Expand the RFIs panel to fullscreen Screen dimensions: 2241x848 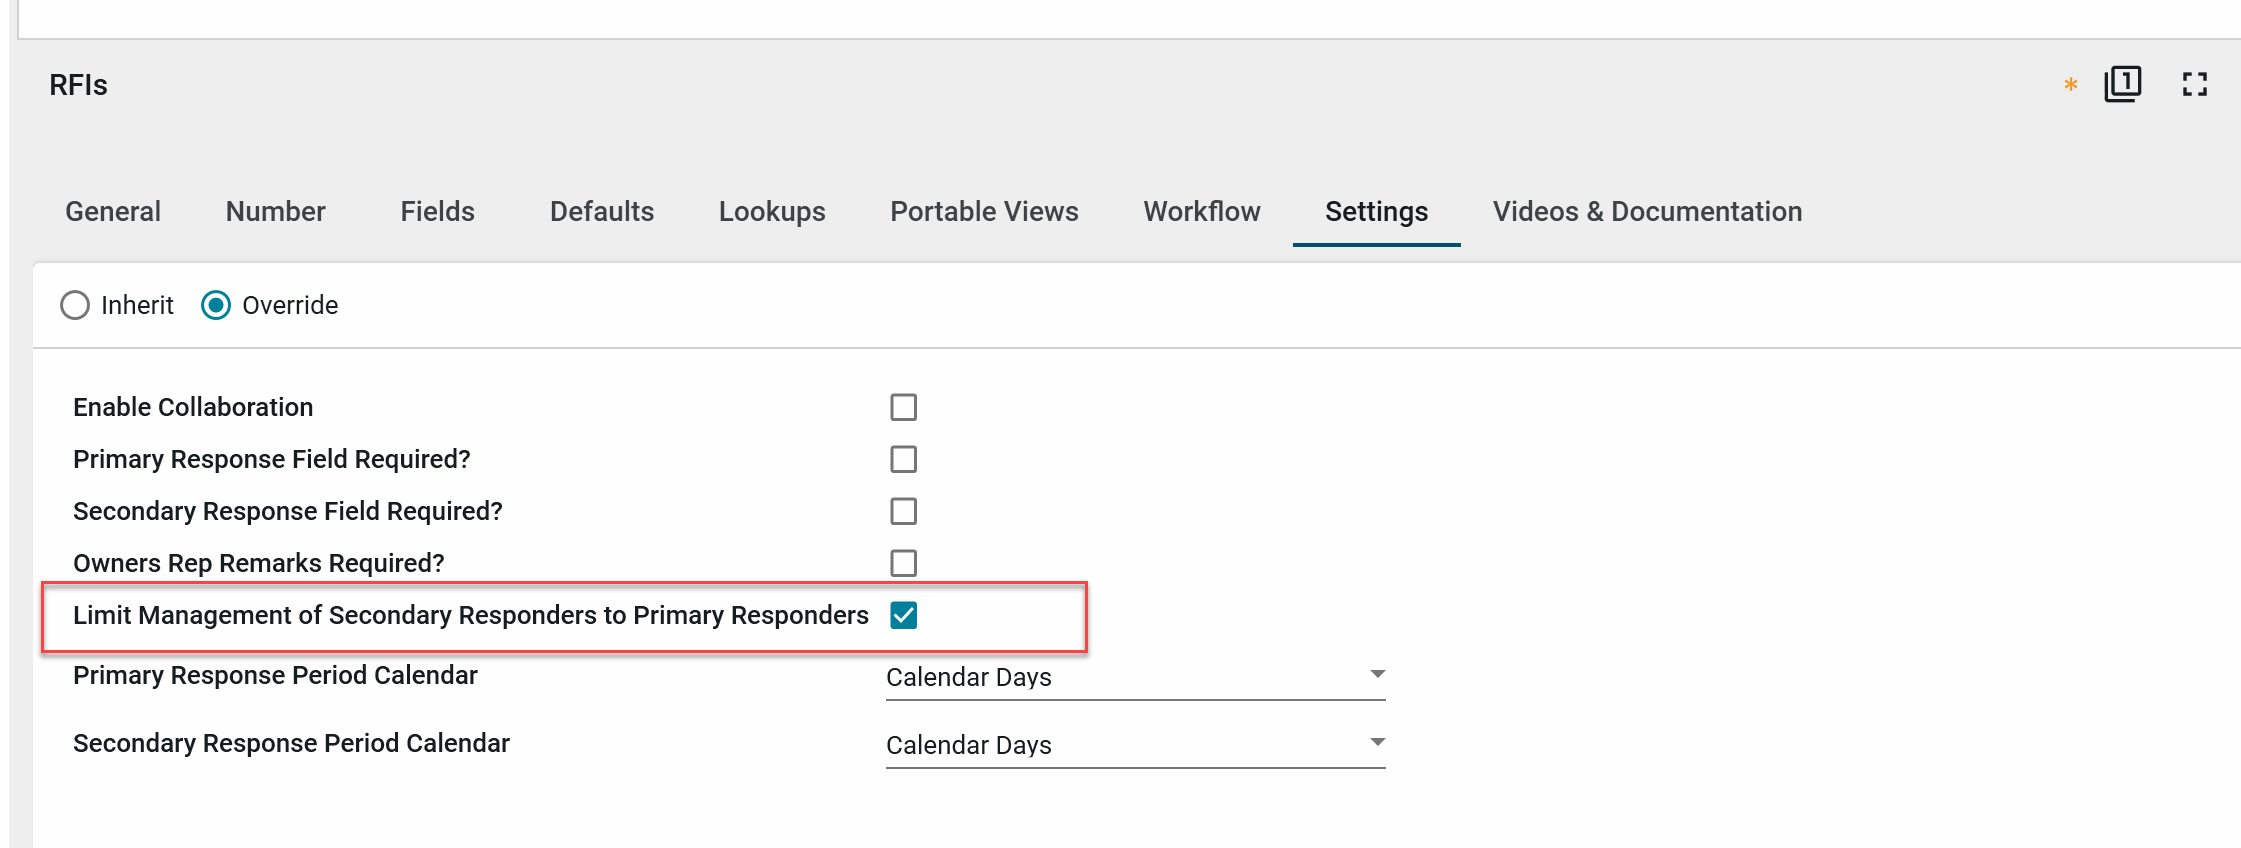click(x=2194, y=85)
